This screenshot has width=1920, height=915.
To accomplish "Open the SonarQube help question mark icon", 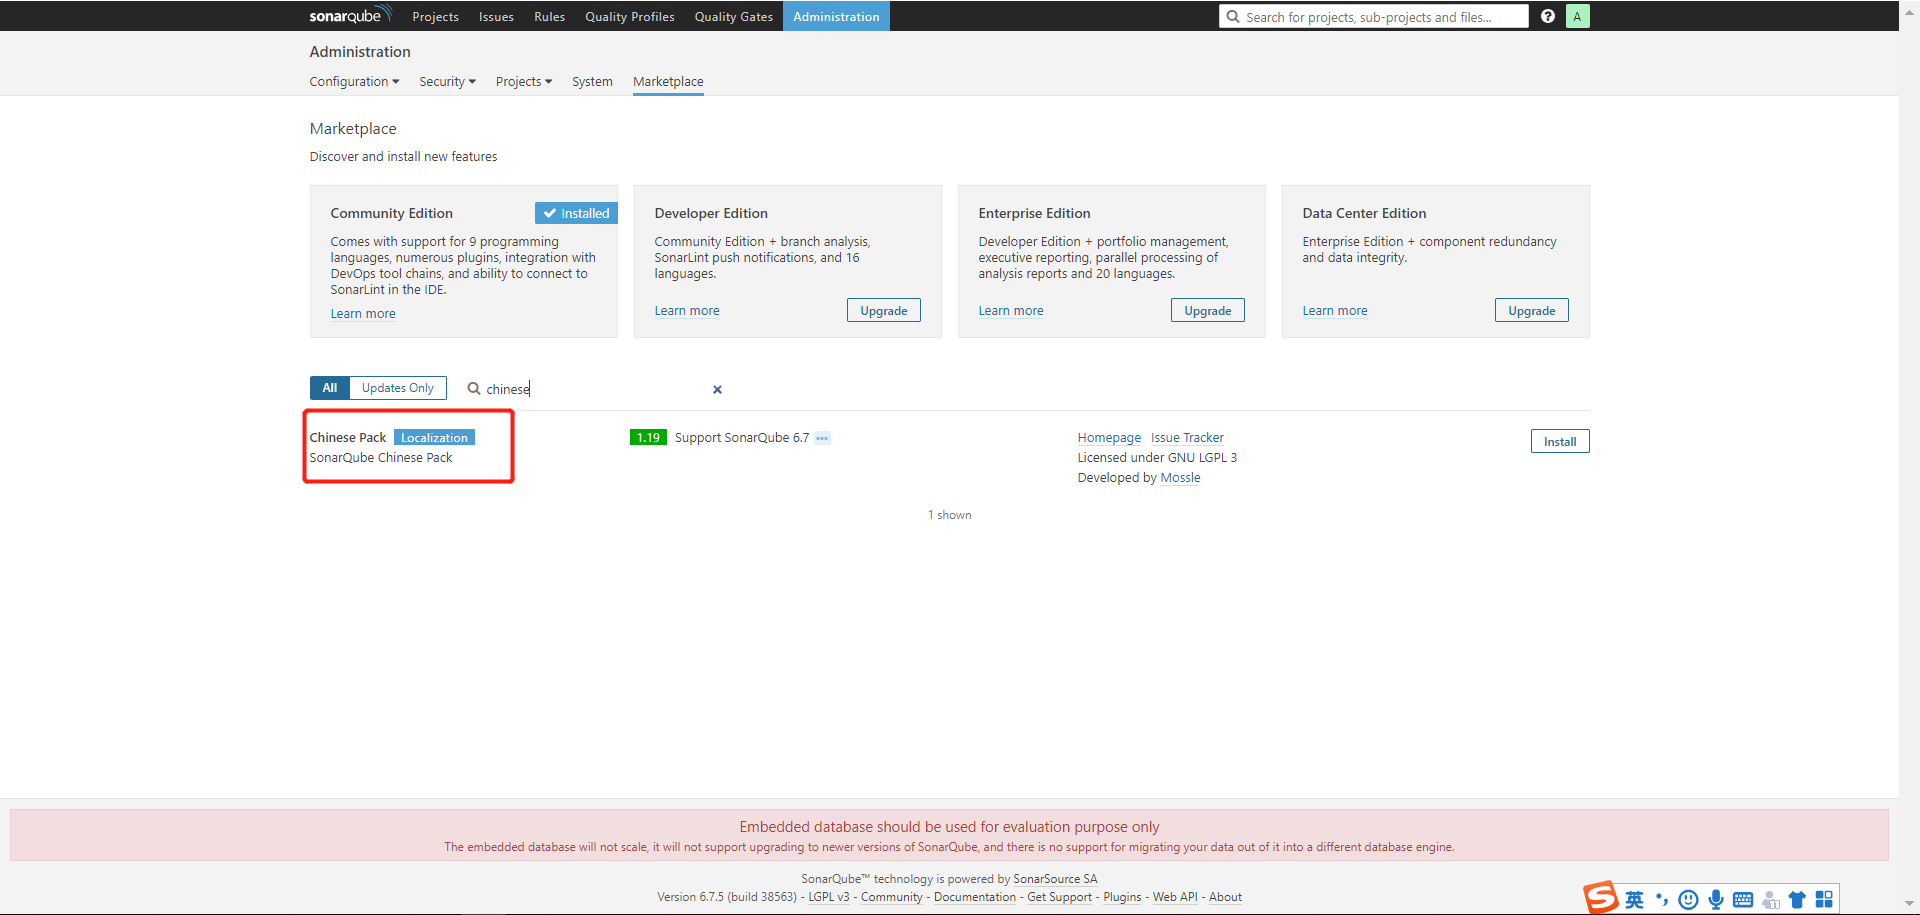I will click(1548, 16).
